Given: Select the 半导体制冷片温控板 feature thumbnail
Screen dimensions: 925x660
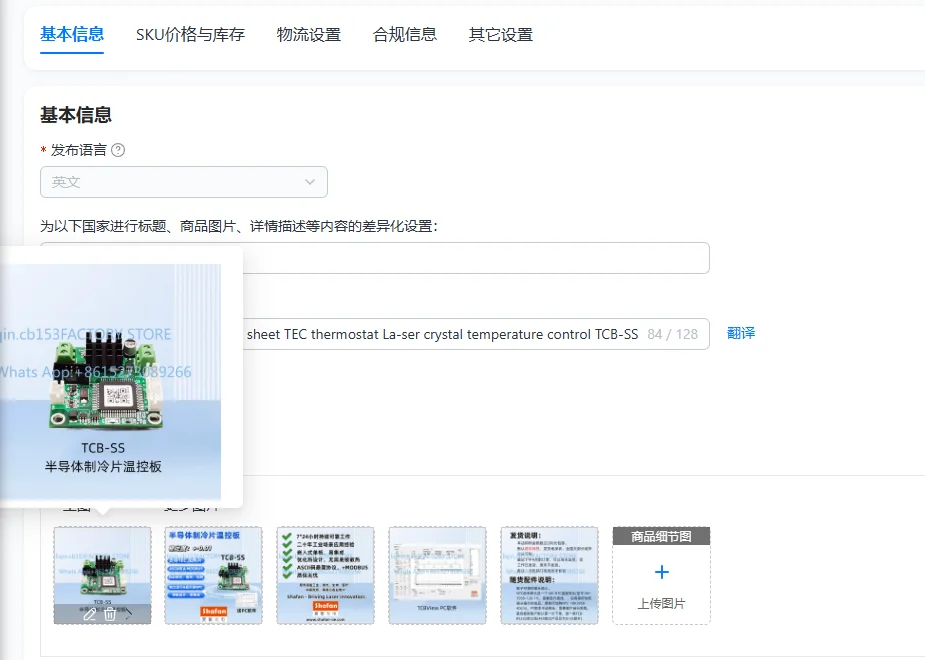Looking at the screenshot, I should pyautogui.click(x=214, y=576).
